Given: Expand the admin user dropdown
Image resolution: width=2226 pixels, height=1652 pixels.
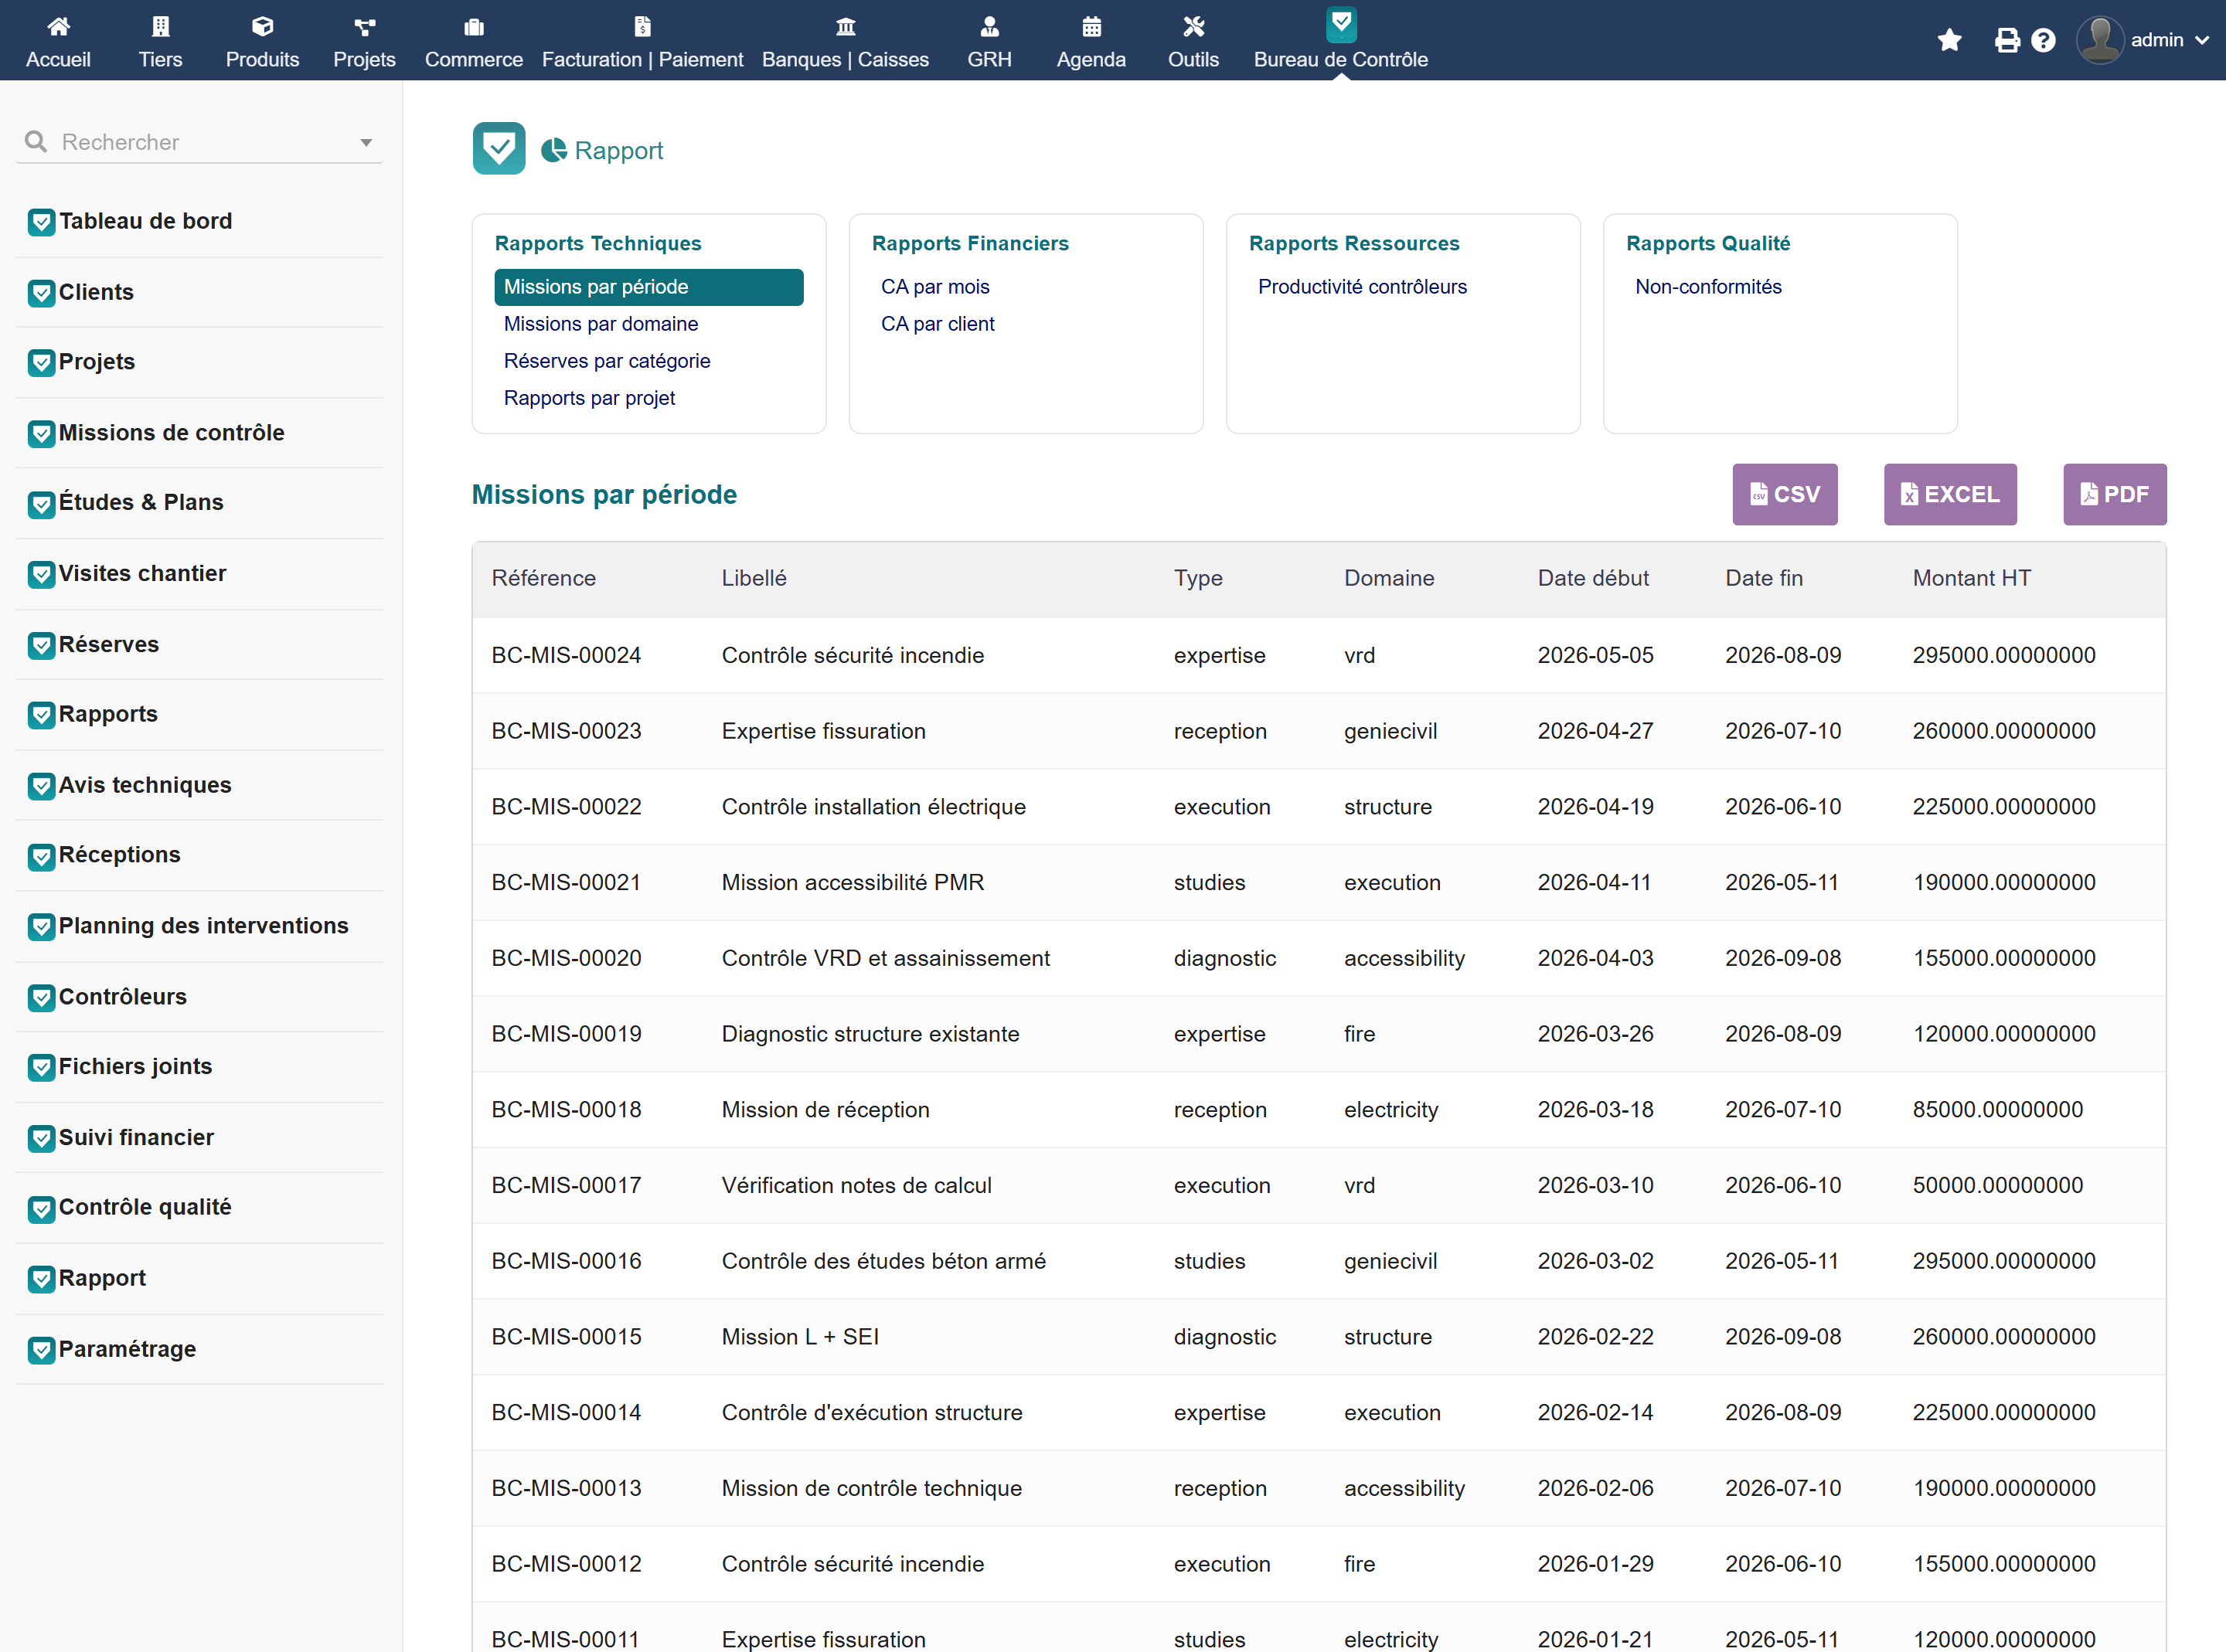Looking at the screenshot, I should [2142, 40].
